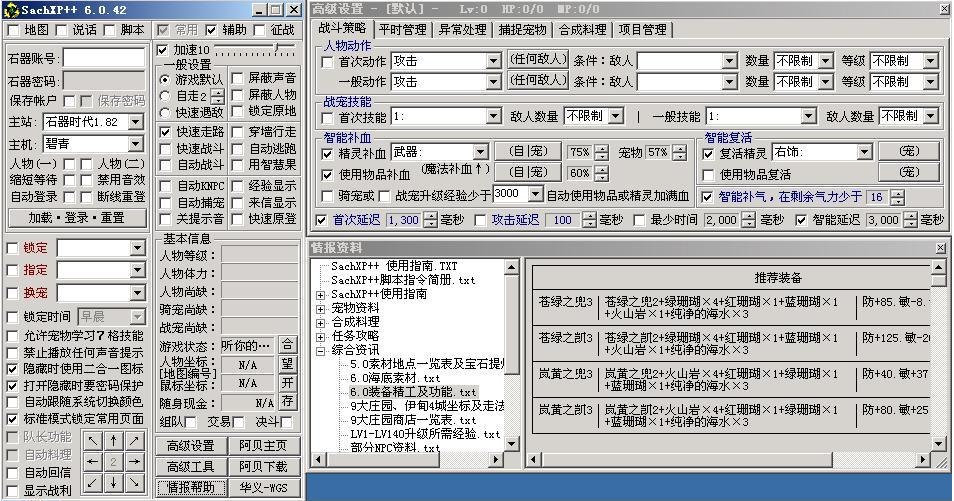Click the up-right direction arrow button

click(134, 441)
